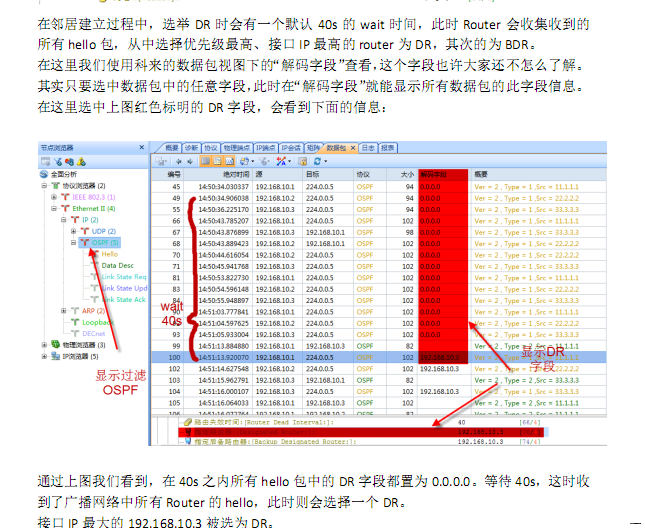Toggle the packet list pane layout button
This screenshot has width=645, height=528.
(x=205, y=161)
